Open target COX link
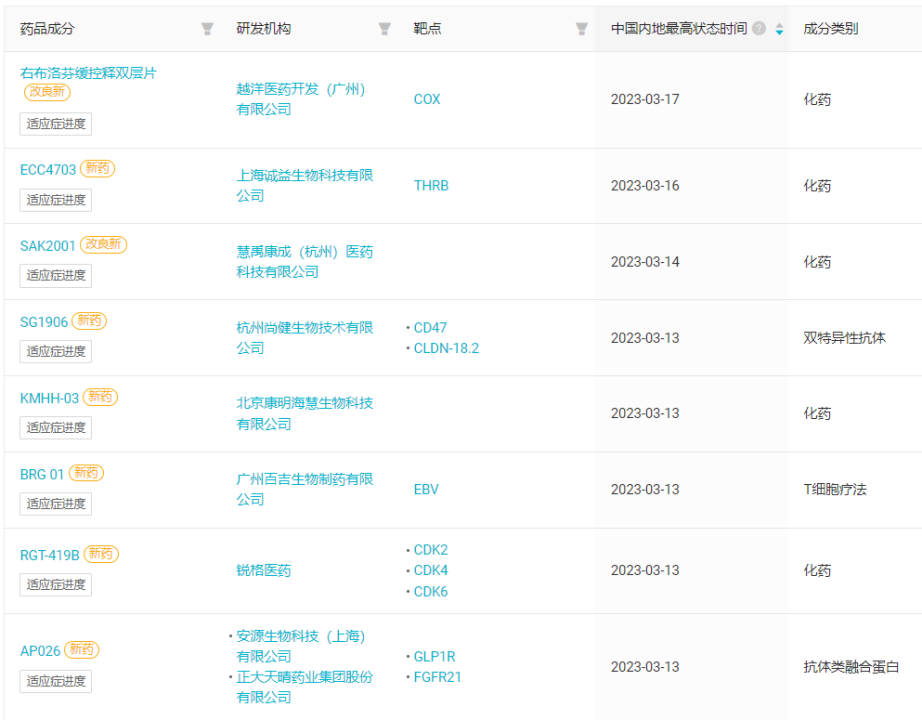 [x=427, y=99]
